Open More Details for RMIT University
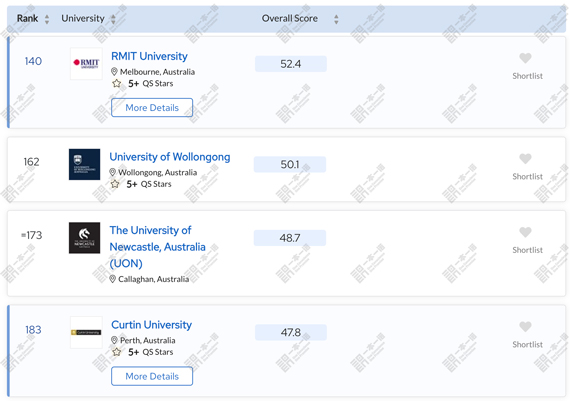Image resolution: width=570 pixels, height=401 pixels. pos(152,108)
